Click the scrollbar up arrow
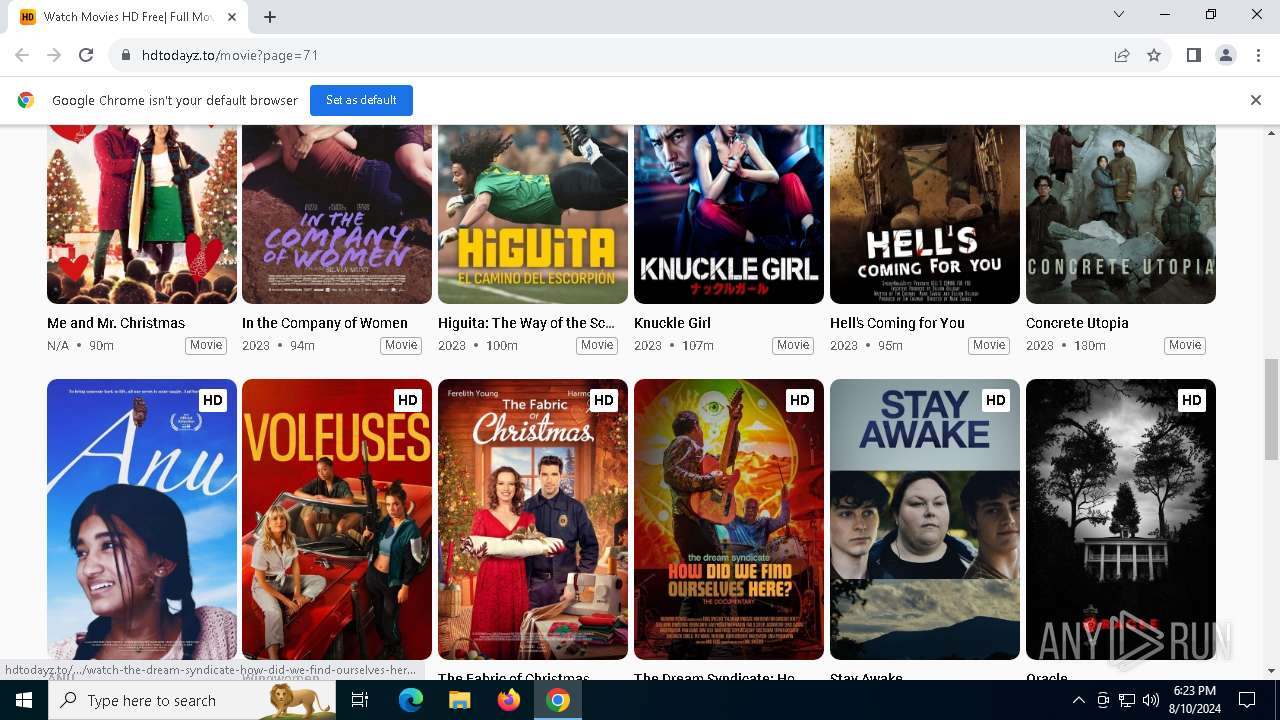This screenshot has width=1280, height=720. tap(1272, 133)
